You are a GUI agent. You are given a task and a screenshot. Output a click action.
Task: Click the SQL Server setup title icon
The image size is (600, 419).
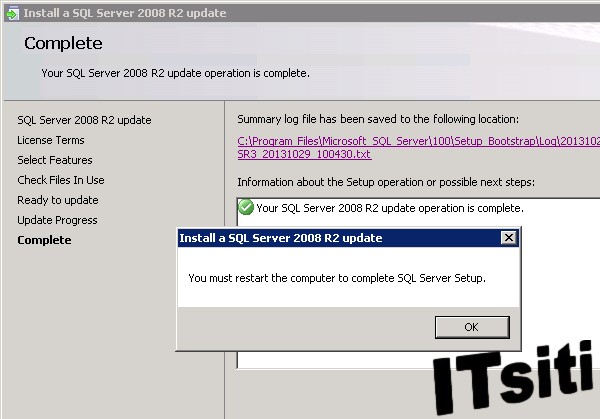click(x=13, y=13)
